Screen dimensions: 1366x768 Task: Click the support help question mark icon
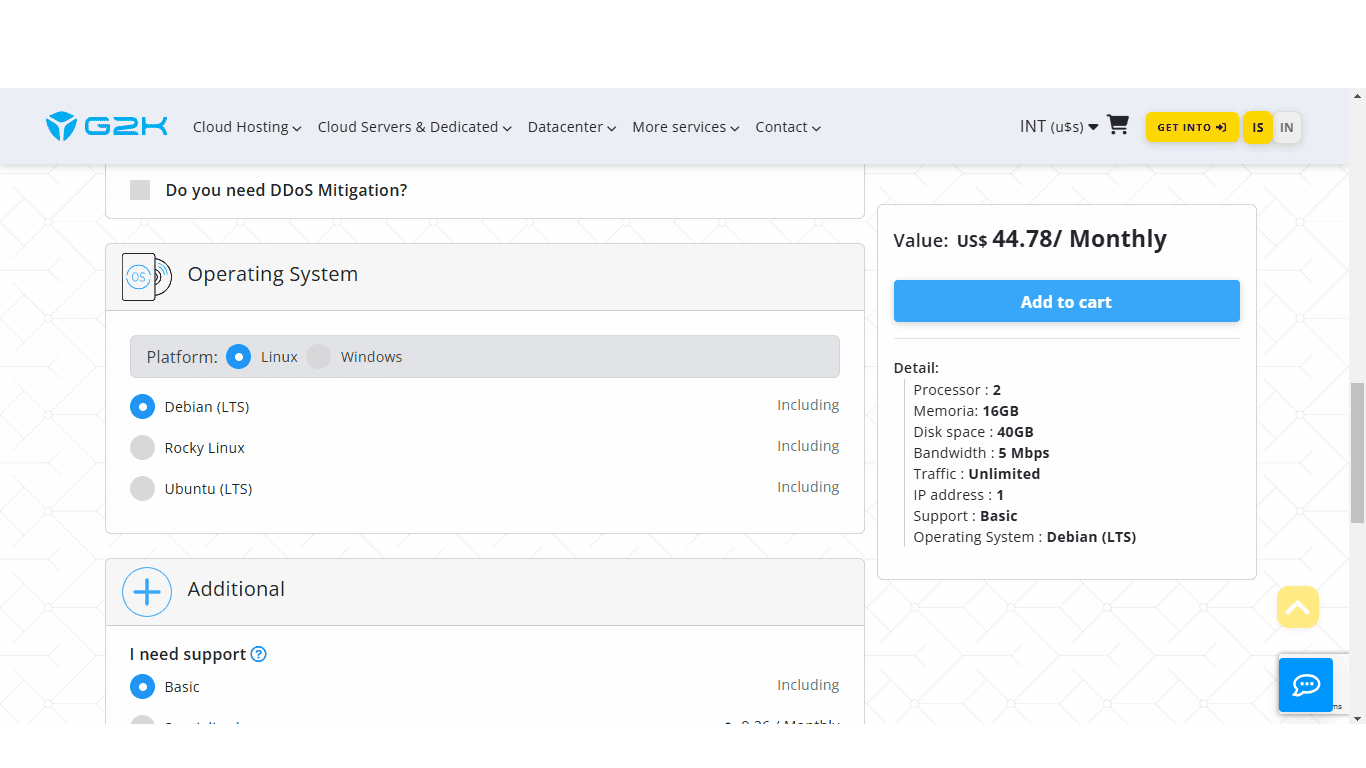(258, 654)
